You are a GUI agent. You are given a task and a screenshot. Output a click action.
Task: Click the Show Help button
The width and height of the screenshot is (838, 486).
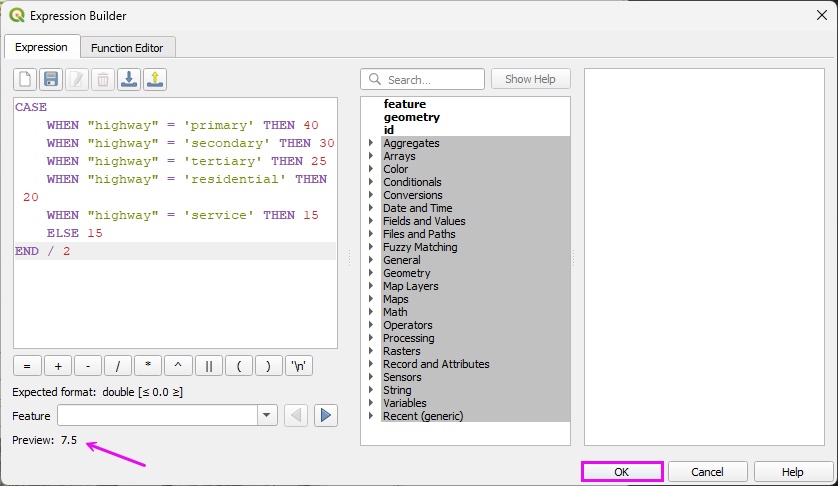pyautogui.click(x=531, y=79)
